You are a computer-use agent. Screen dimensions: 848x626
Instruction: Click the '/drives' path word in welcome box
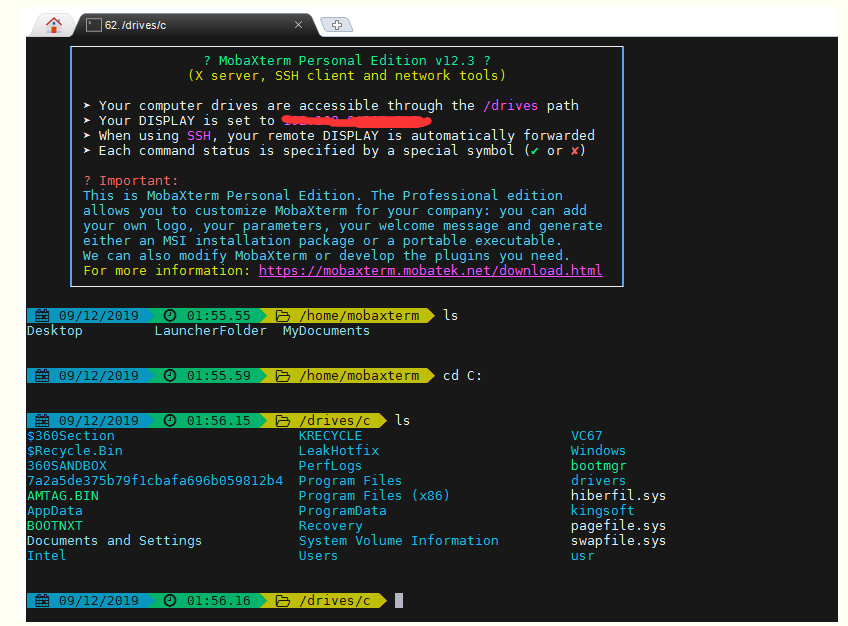click(x=511, y=105)
